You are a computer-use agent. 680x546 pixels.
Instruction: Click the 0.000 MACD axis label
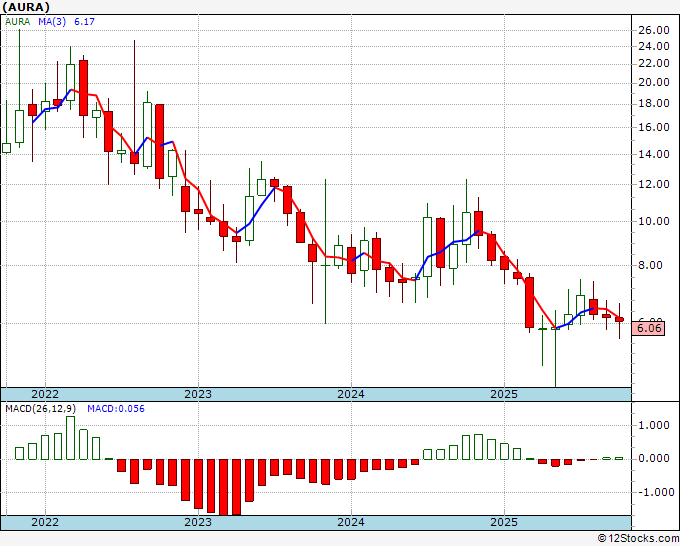pos(654,458)
